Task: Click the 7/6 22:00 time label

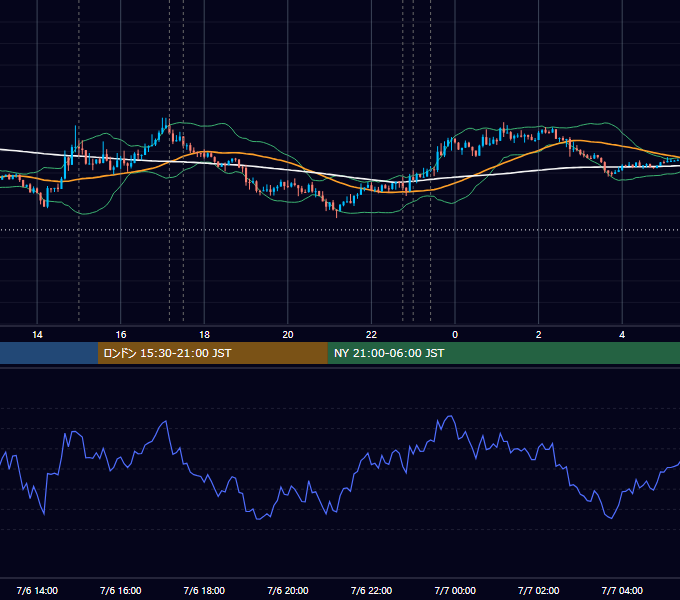Action: [371, 590]
